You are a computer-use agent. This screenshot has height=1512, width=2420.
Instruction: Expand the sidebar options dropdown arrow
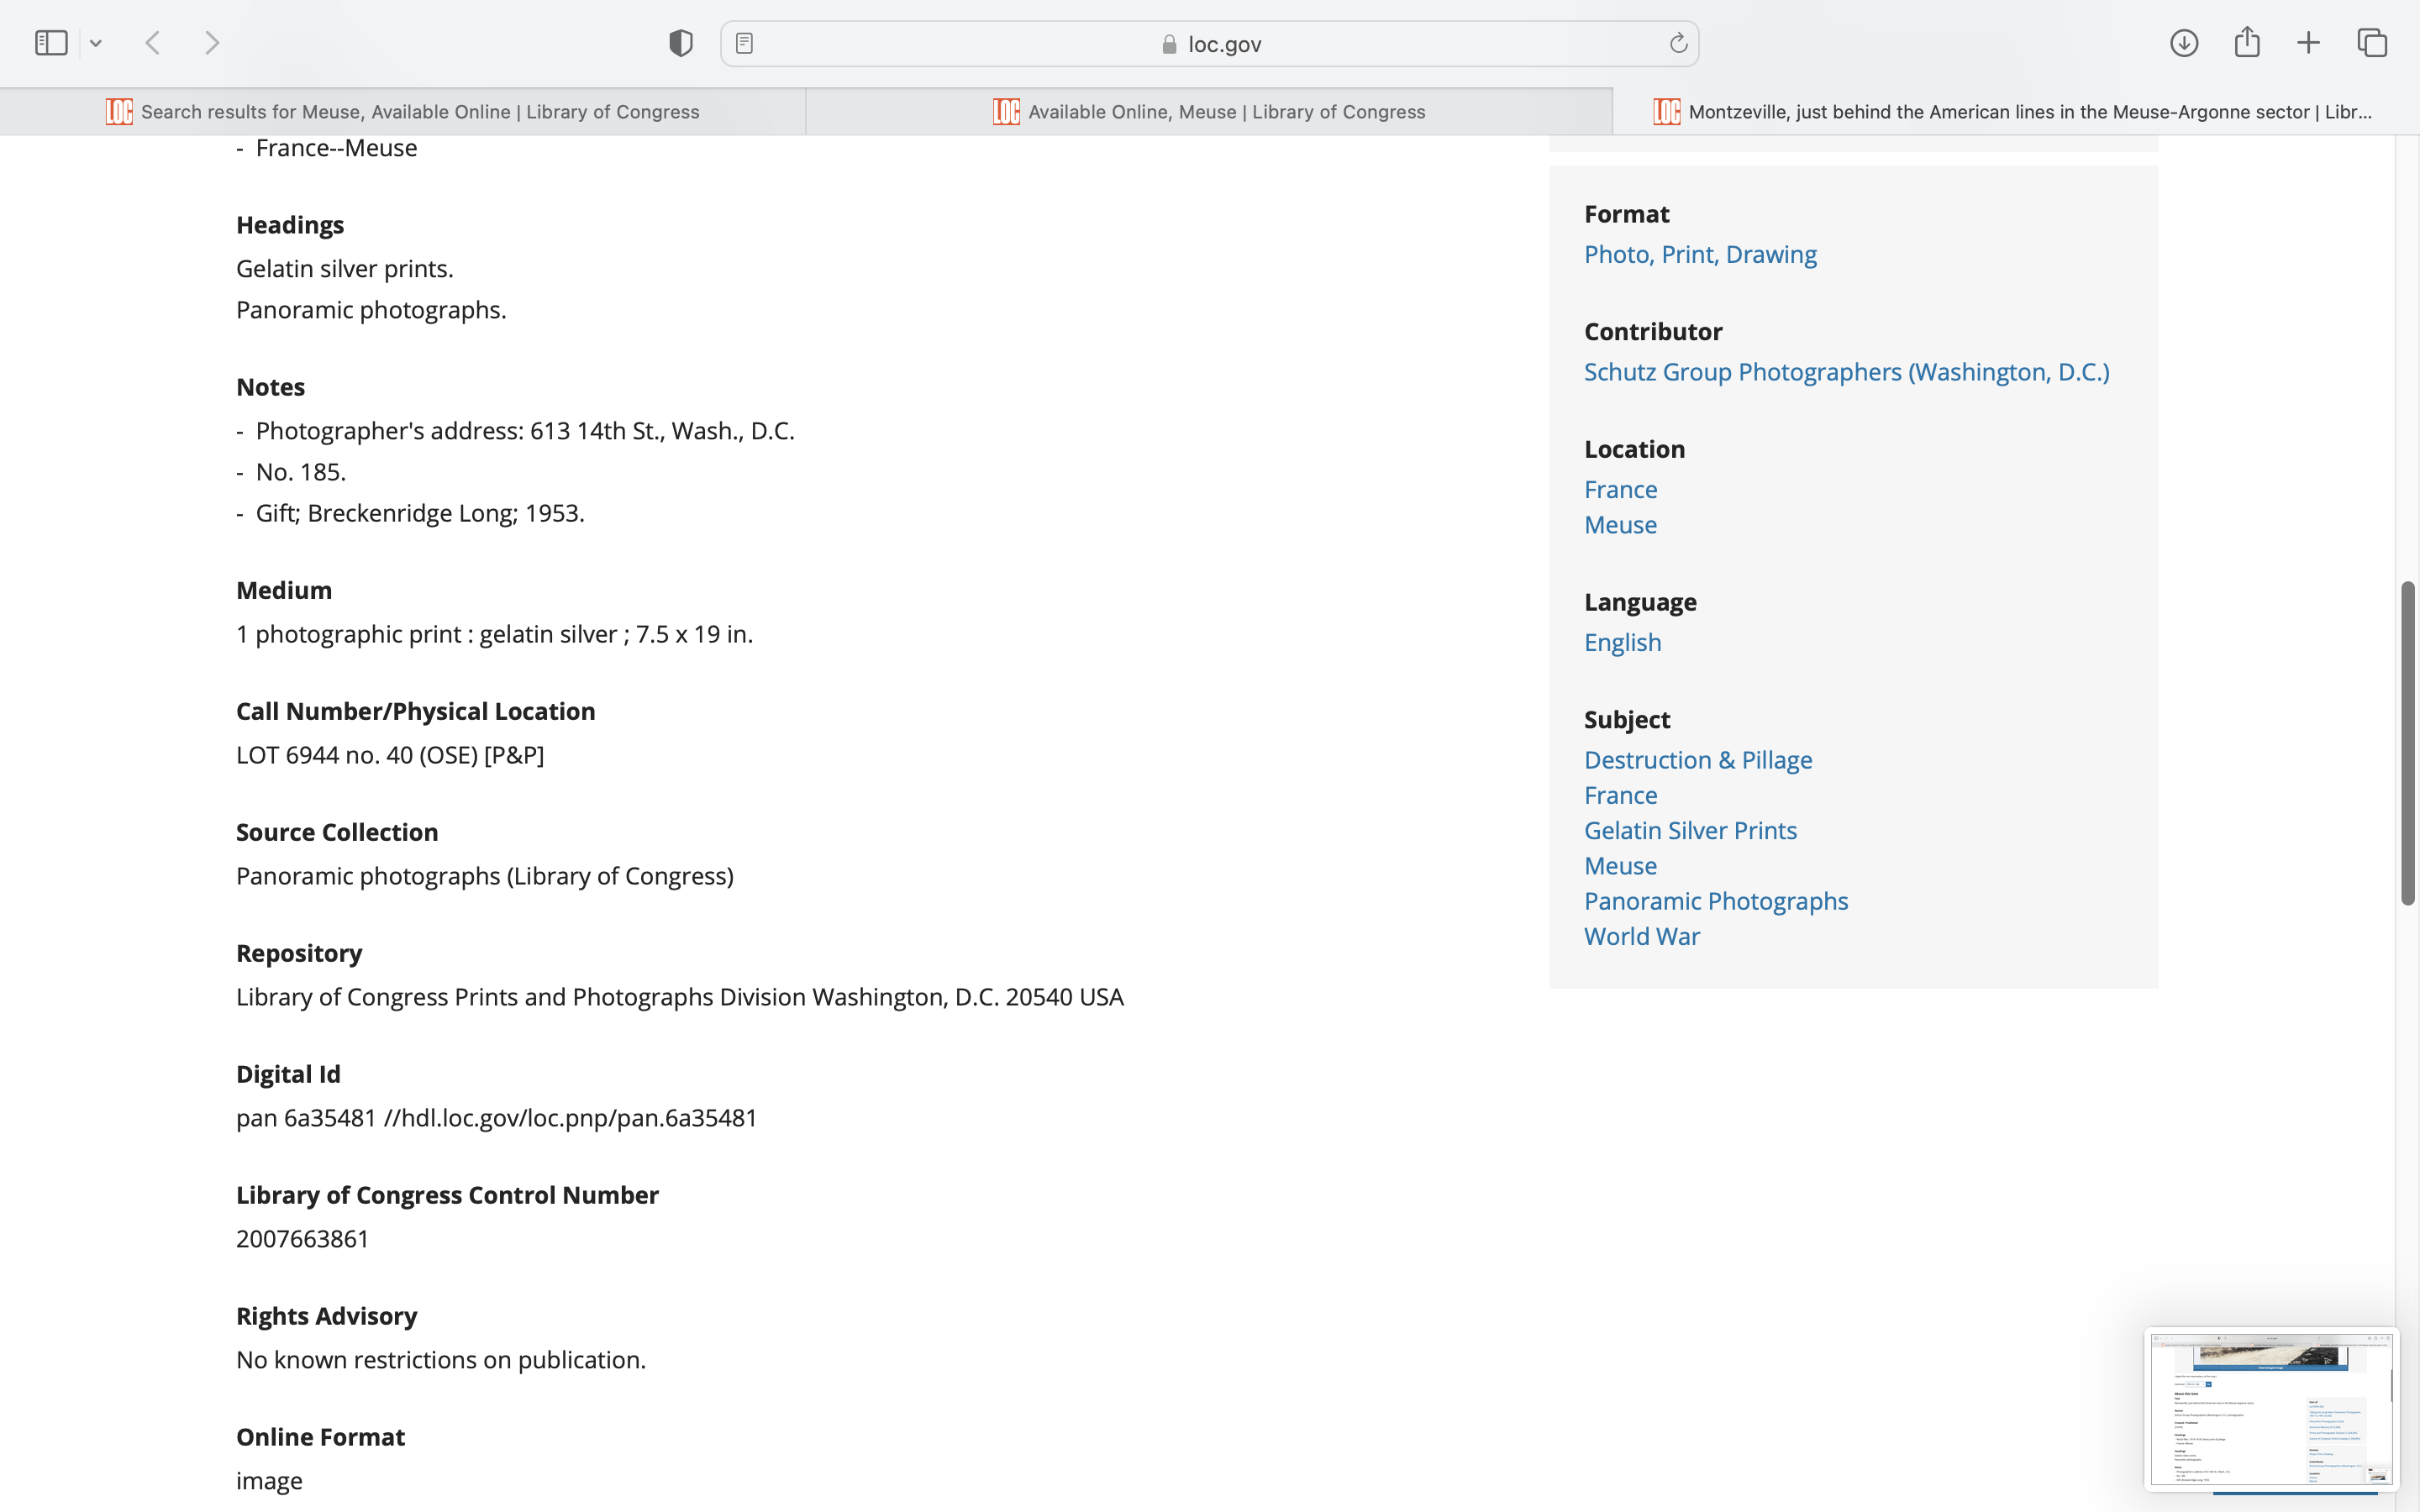(x=96, y=43)
